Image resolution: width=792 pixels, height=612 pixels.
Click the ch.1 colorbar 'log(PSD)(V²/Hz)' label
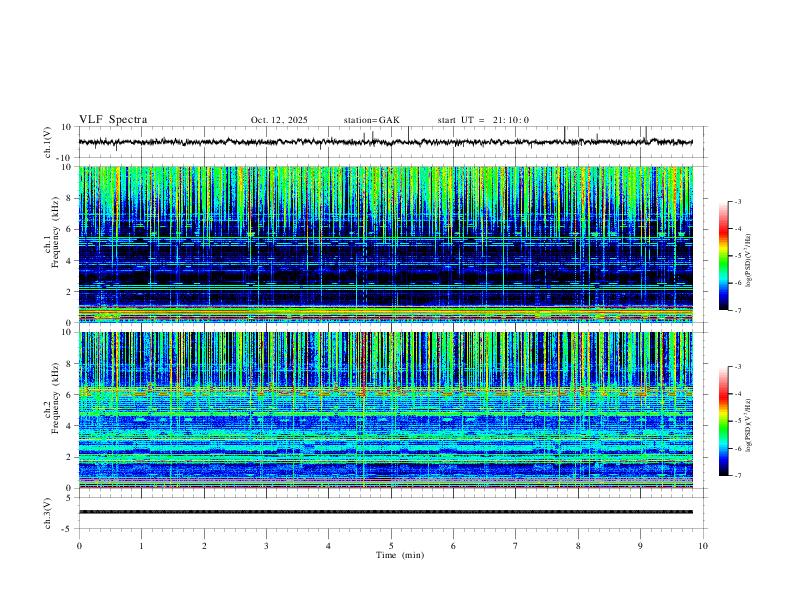pyautogui.click(x=749, y=261)
